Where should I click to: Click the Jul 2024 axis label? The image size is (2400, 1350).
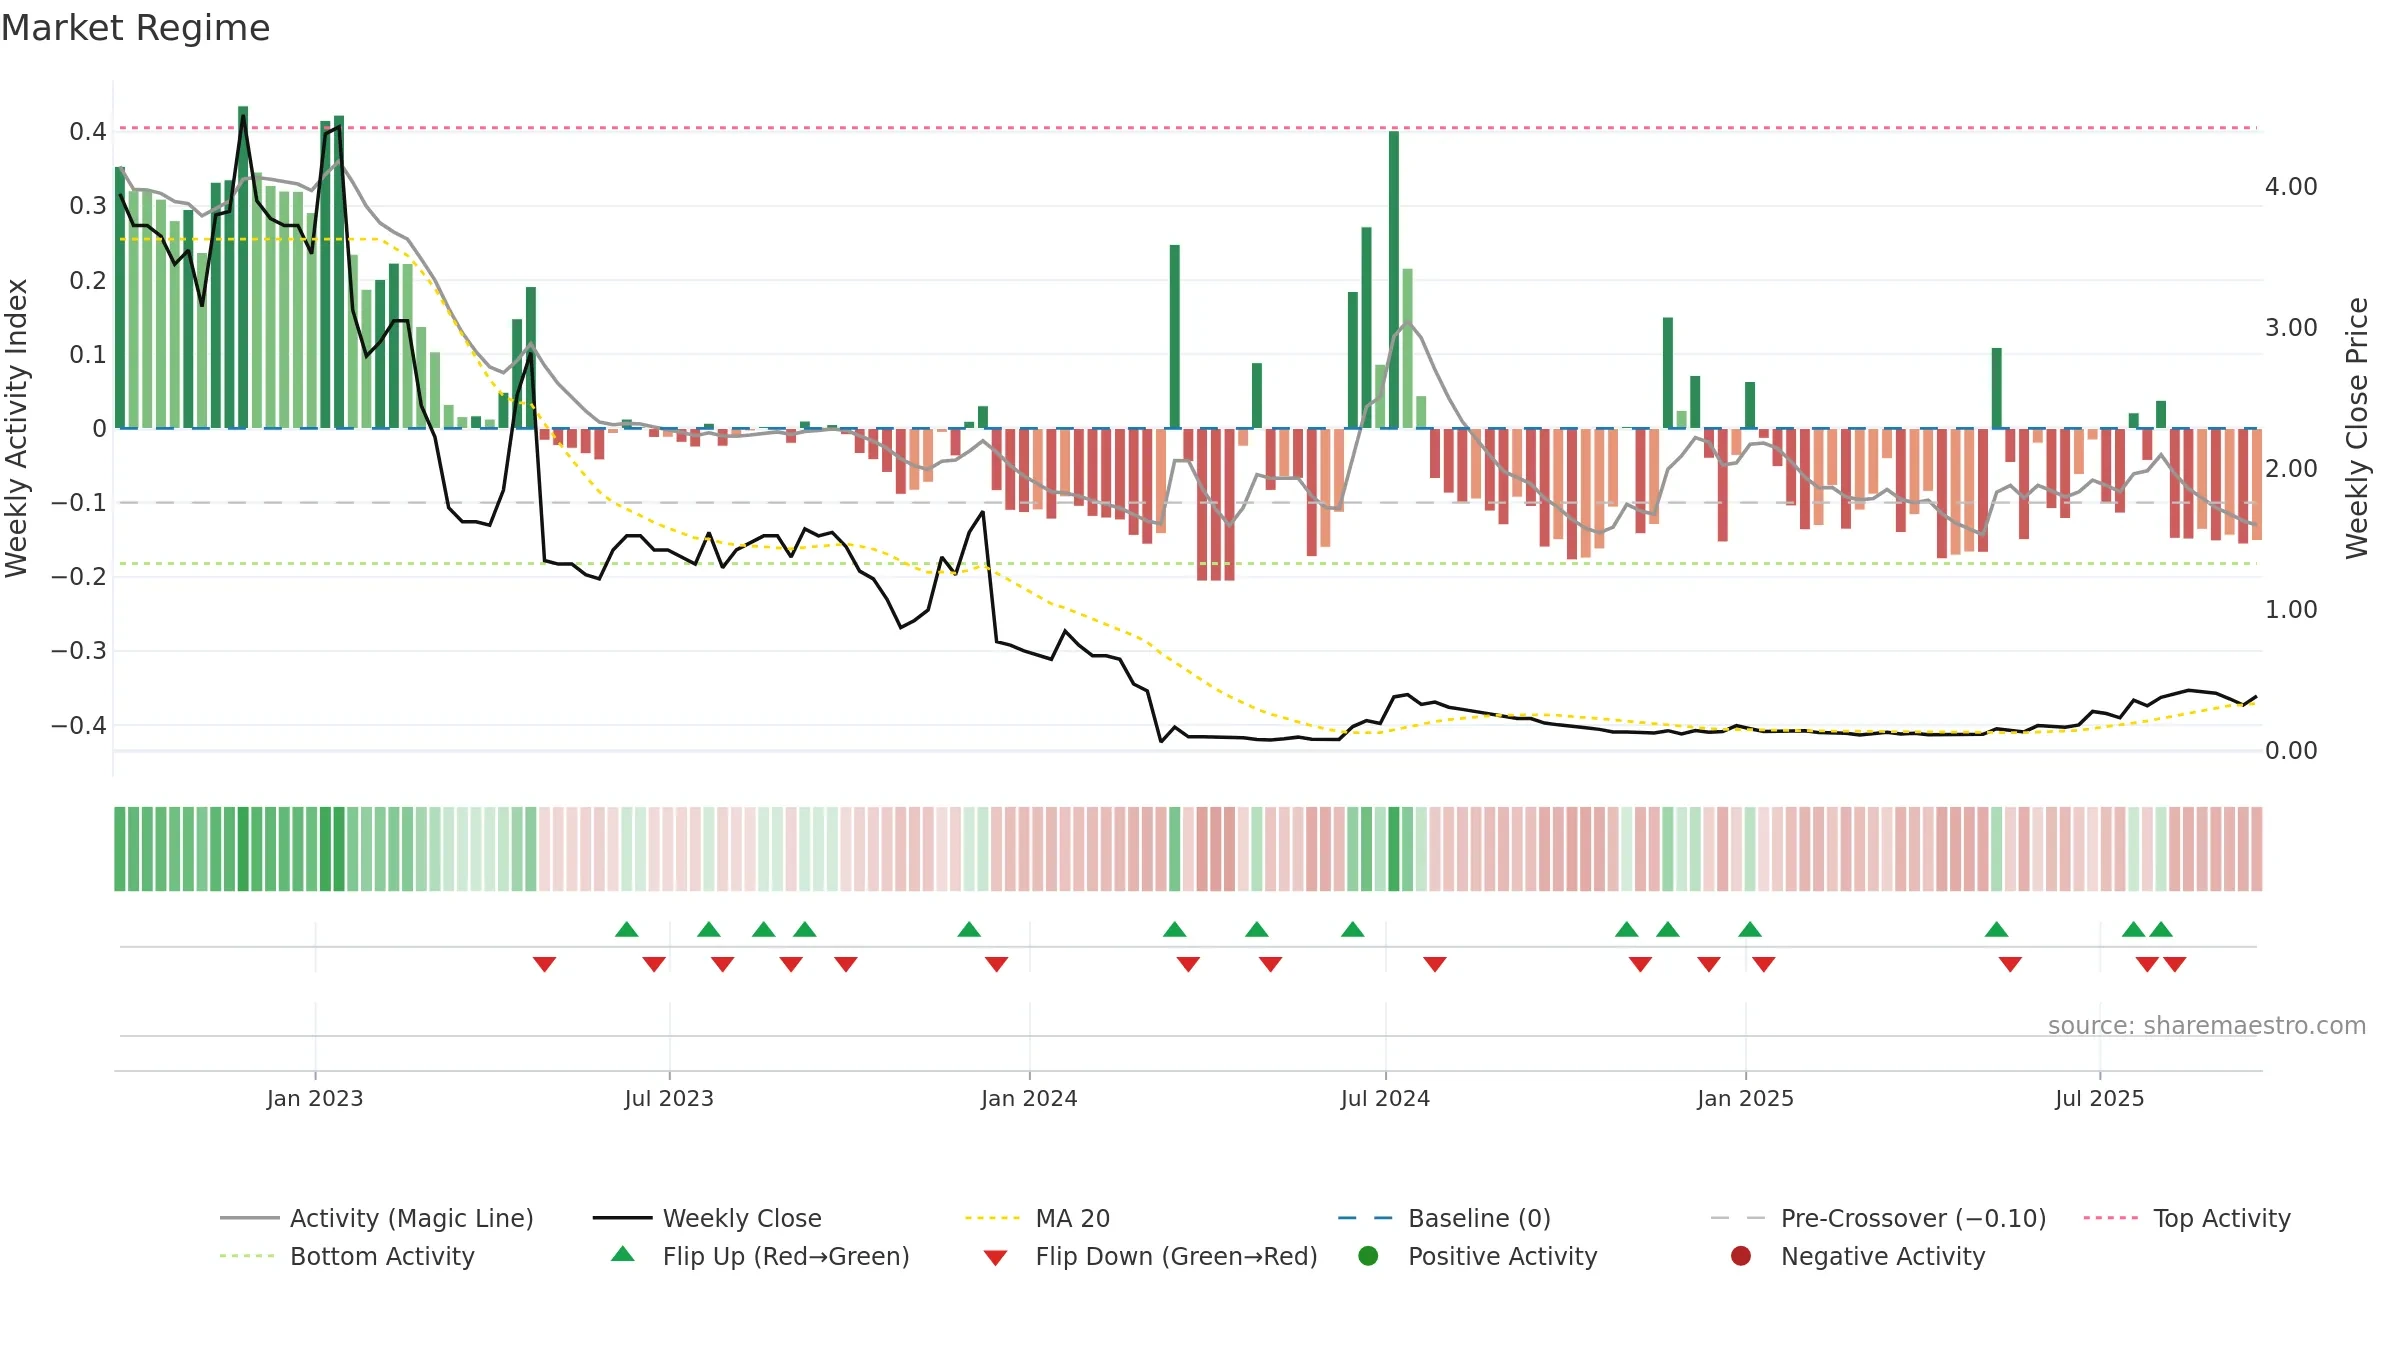coord(1385,1098)
